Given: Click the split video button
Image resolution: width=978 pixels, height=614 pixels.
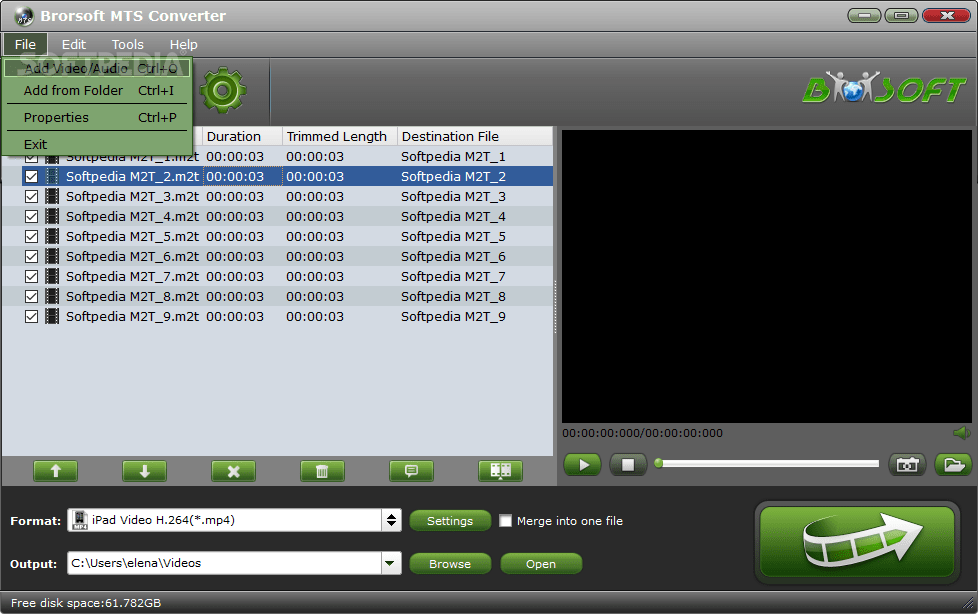Looking at the screenshot, I should [500, 471].
